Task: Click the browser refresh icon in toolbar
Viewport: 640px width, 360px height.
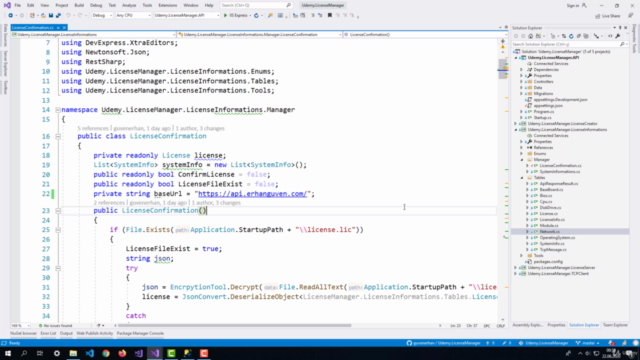Action: click(256, 16)
